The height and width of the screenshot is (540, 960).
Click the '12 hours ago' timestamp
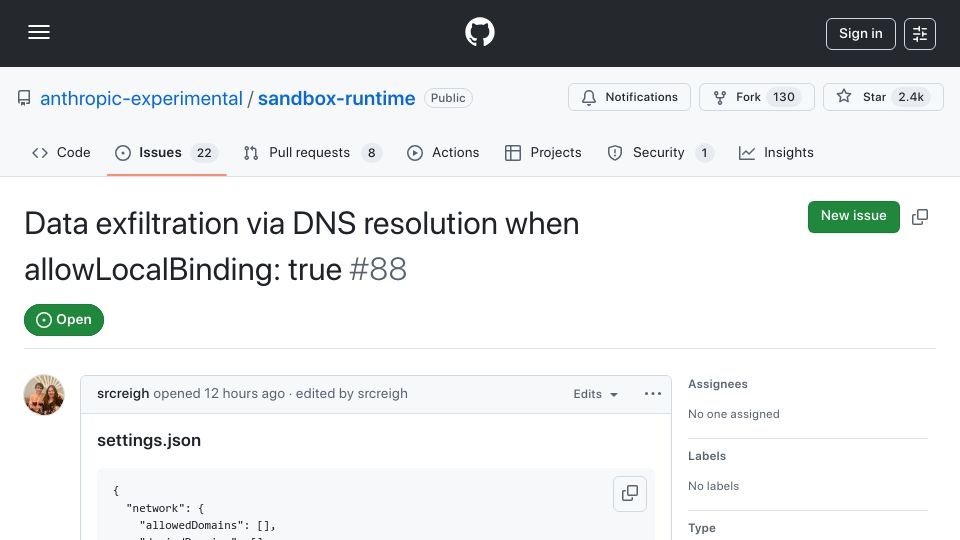(244, 394)
